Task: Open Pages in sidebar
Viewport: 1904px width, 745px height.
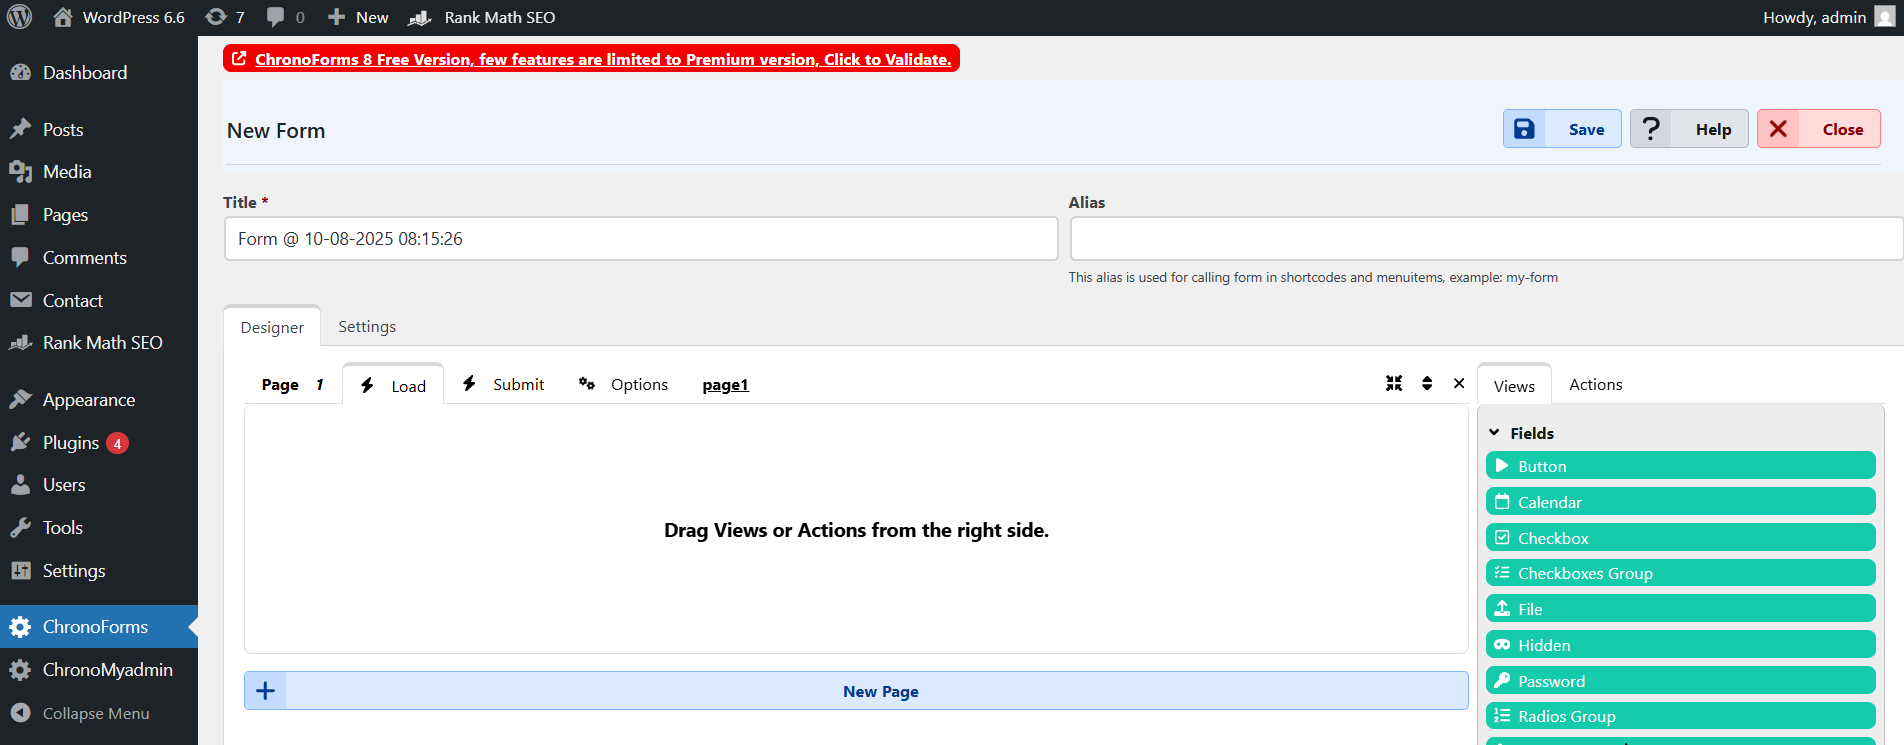Action: coord(98,215)
